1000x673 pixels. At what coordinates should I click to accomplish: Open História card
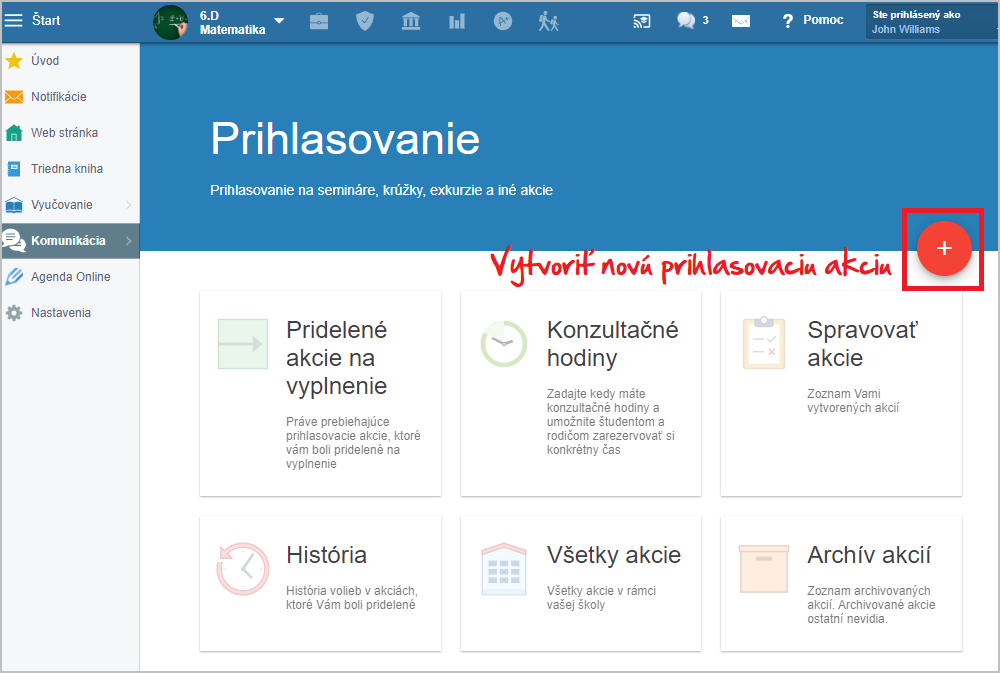(320, 584)
